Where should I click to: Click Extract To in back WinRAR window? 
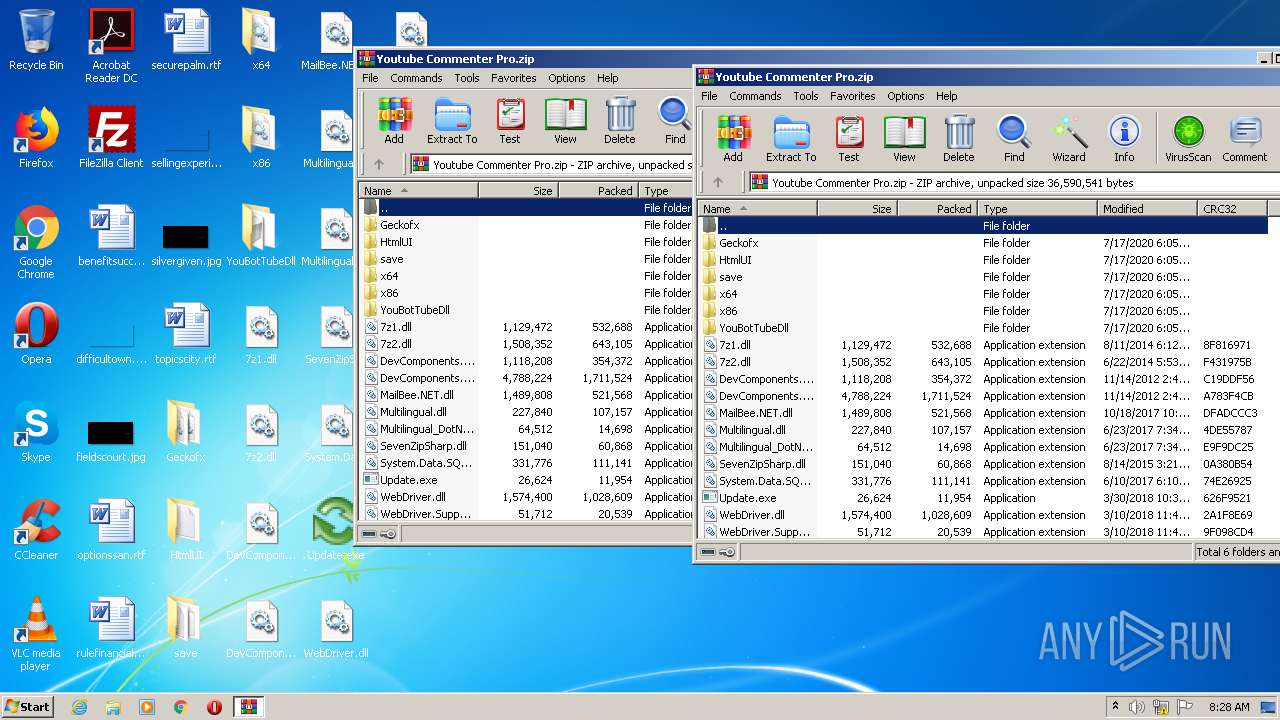[x=452, y=120]
